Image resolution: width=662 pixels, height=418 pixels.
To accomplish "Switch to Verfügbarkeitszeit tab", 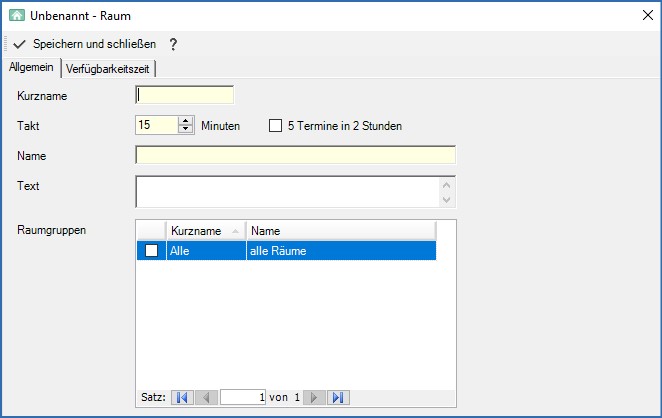I will tap(110, 68).
